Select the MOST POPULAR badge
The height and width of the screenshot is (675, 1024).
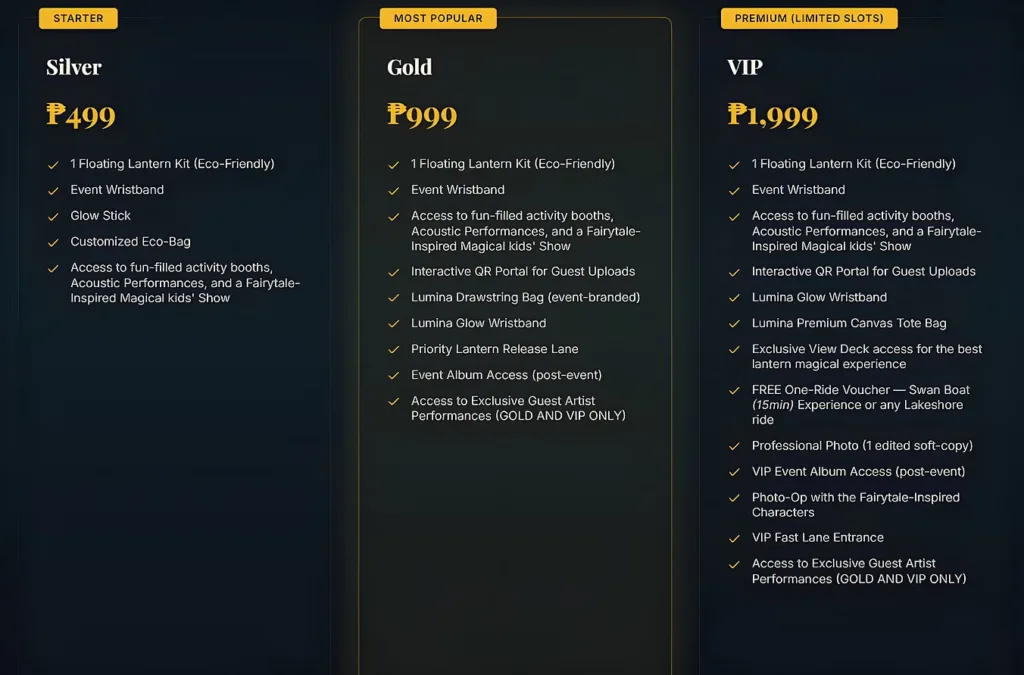pos(438,18)
